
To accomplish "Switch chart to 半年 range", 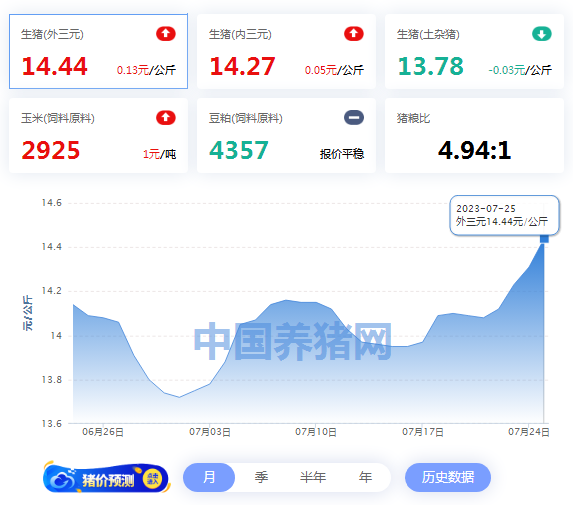I will click(x=313, y=477).
